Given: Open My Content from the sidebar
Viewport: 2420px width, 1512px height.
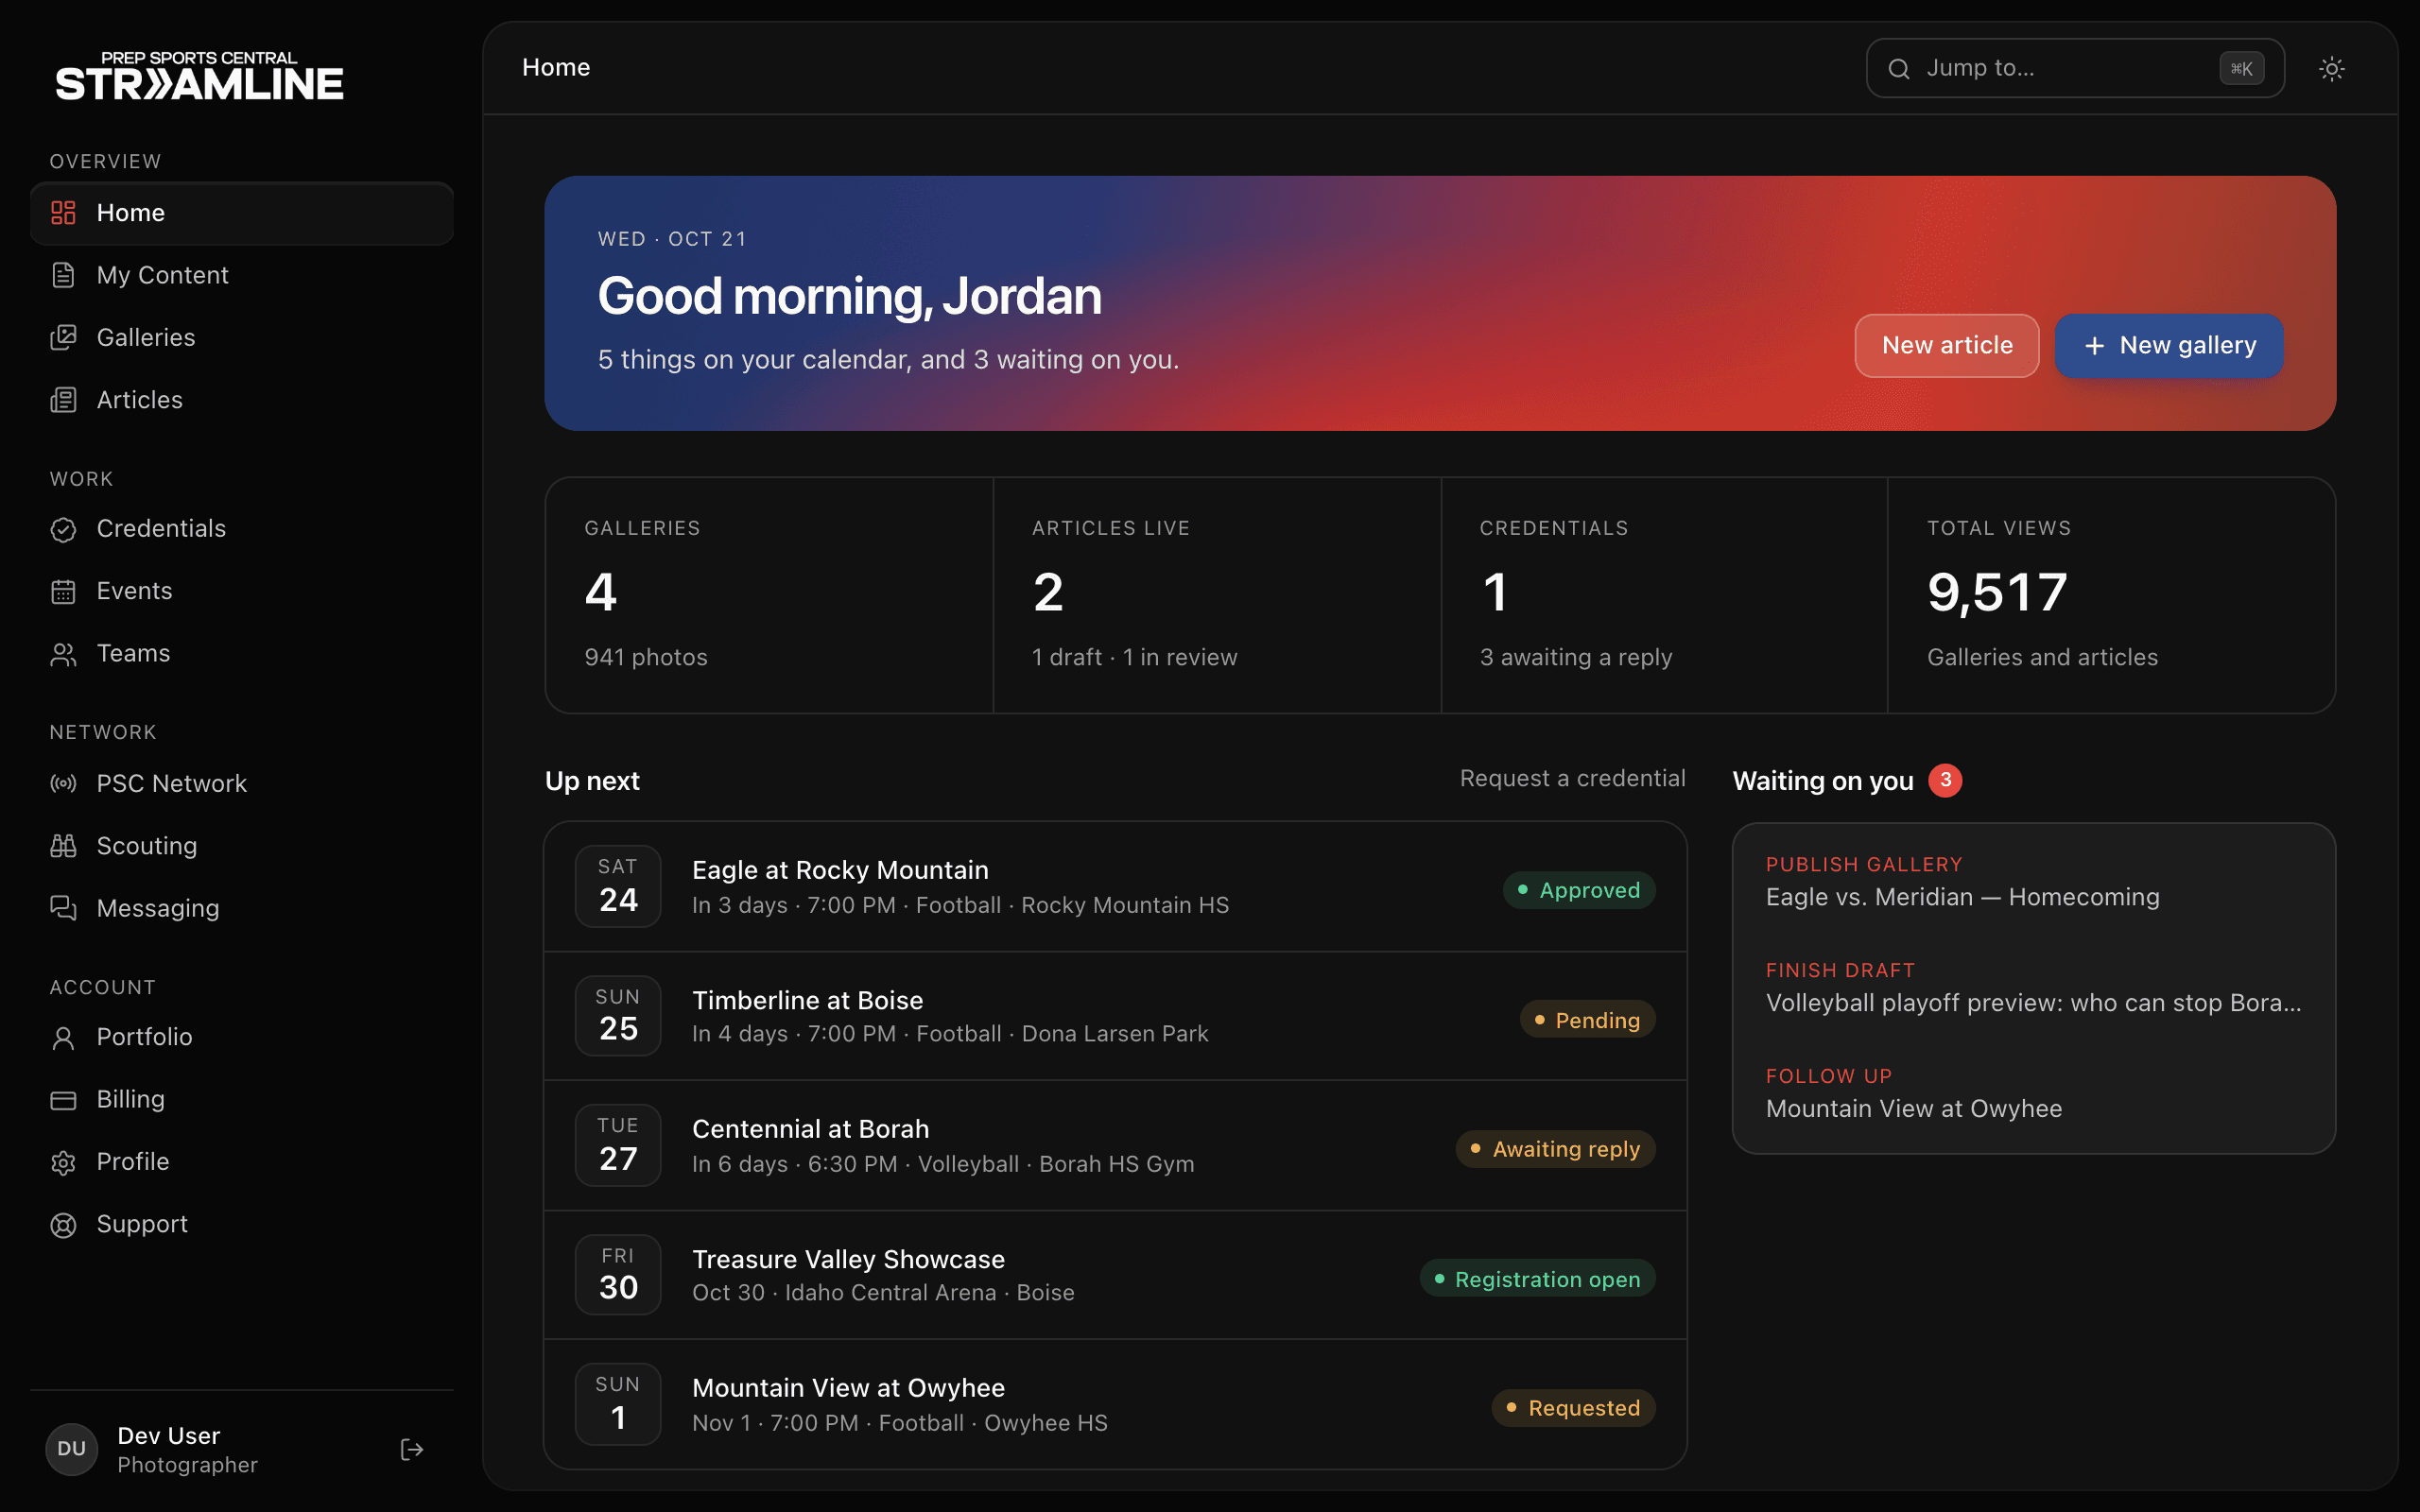Looking at the screenshot, I should point(242,275).
